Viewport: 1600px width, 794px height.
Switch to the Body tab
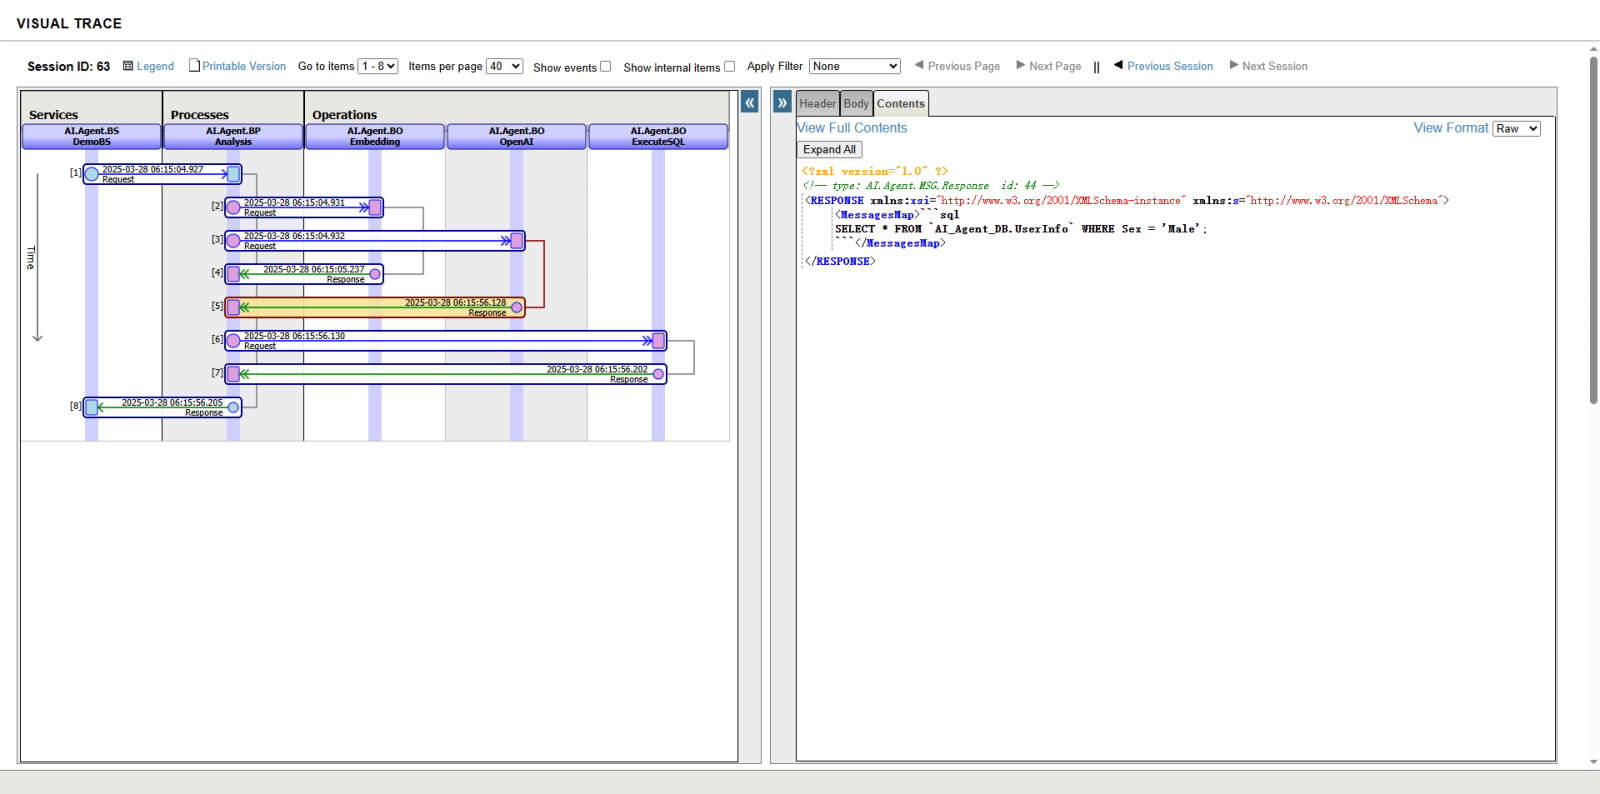[x=856, y=104]
